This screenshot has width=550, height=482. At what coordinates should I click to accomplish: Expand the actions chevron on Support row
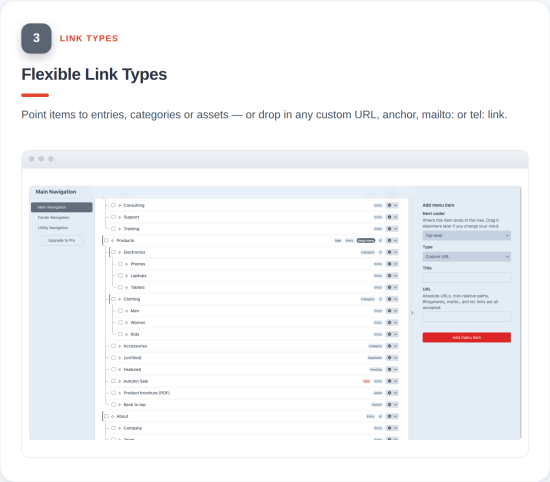396,217
